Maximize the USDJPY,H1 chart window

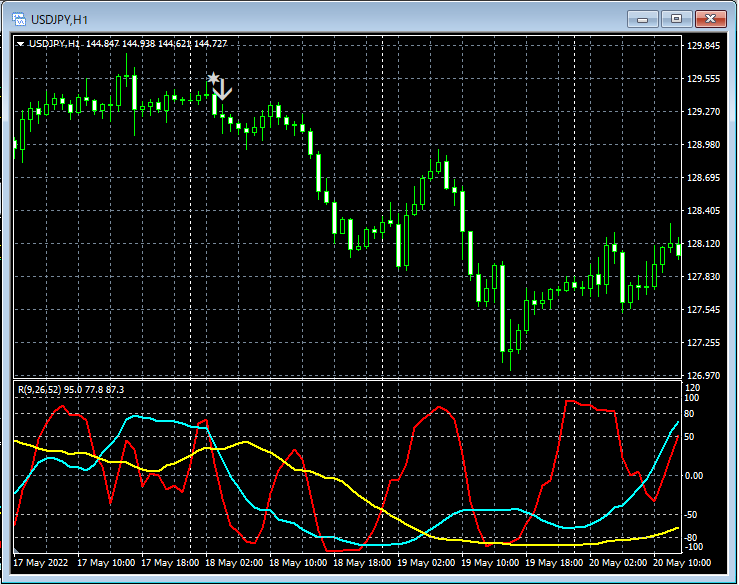point(676,19)
